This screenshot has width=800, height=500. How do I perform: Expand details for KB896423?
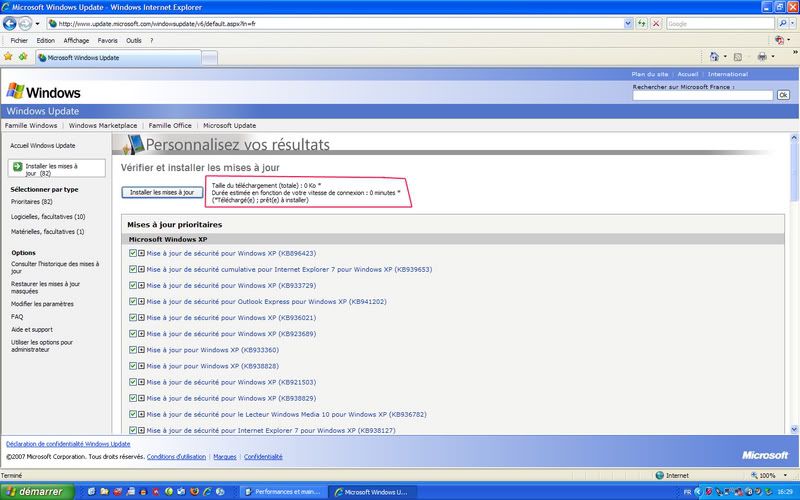(x=141, y=253)
